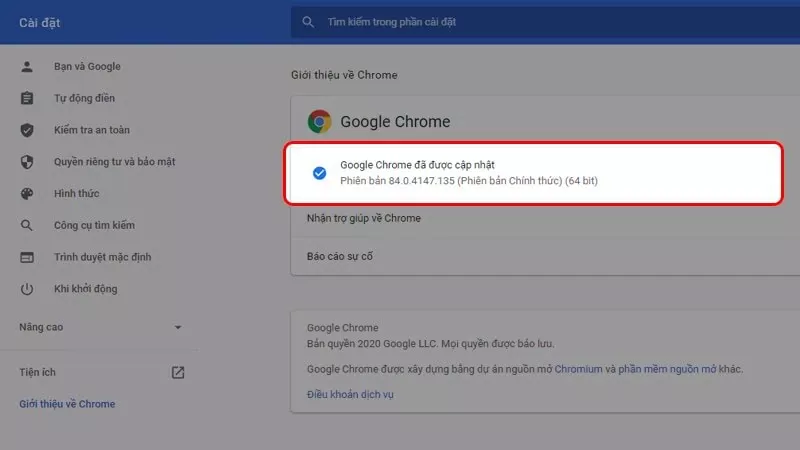The image size is (800, 450).
Task: Select Quyền riêng tư và bảo mật
Action: pyautogui.click(x=114, y=162)
